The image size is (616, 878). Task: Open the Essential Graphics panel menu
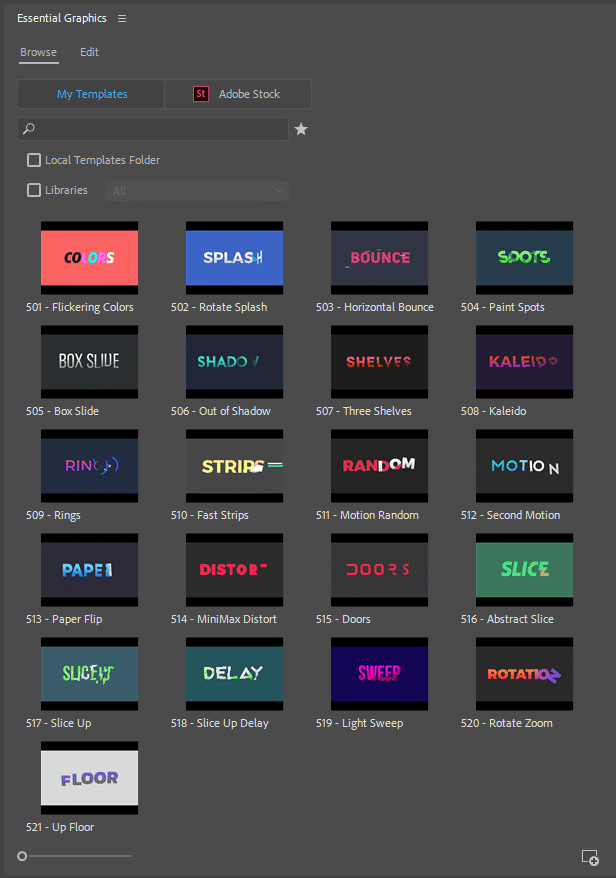[122, 19]
